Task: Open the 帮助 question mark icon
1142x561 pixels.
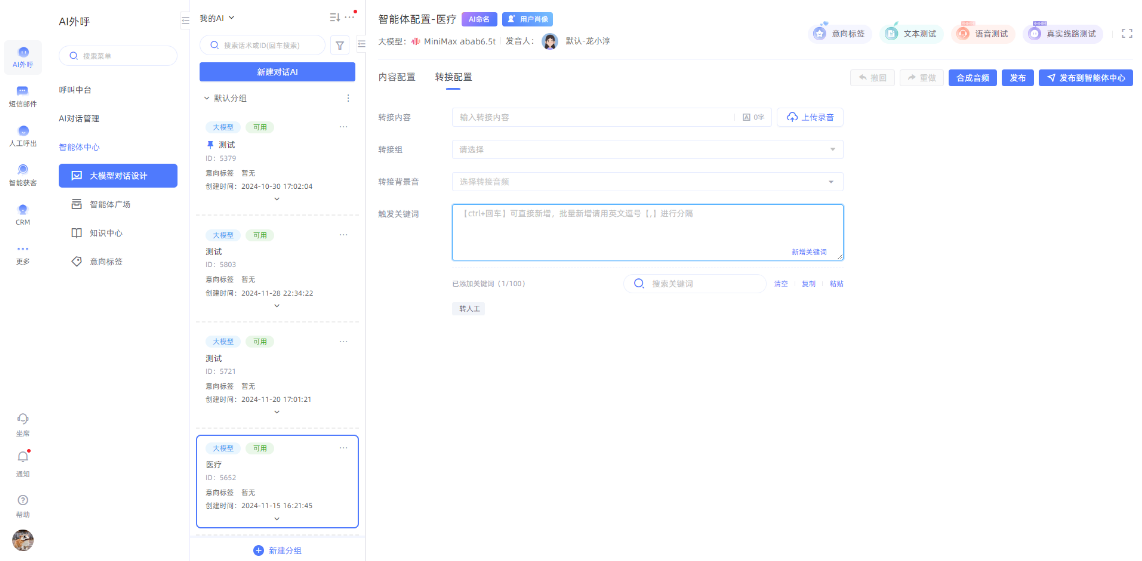Action: [23, 500]
